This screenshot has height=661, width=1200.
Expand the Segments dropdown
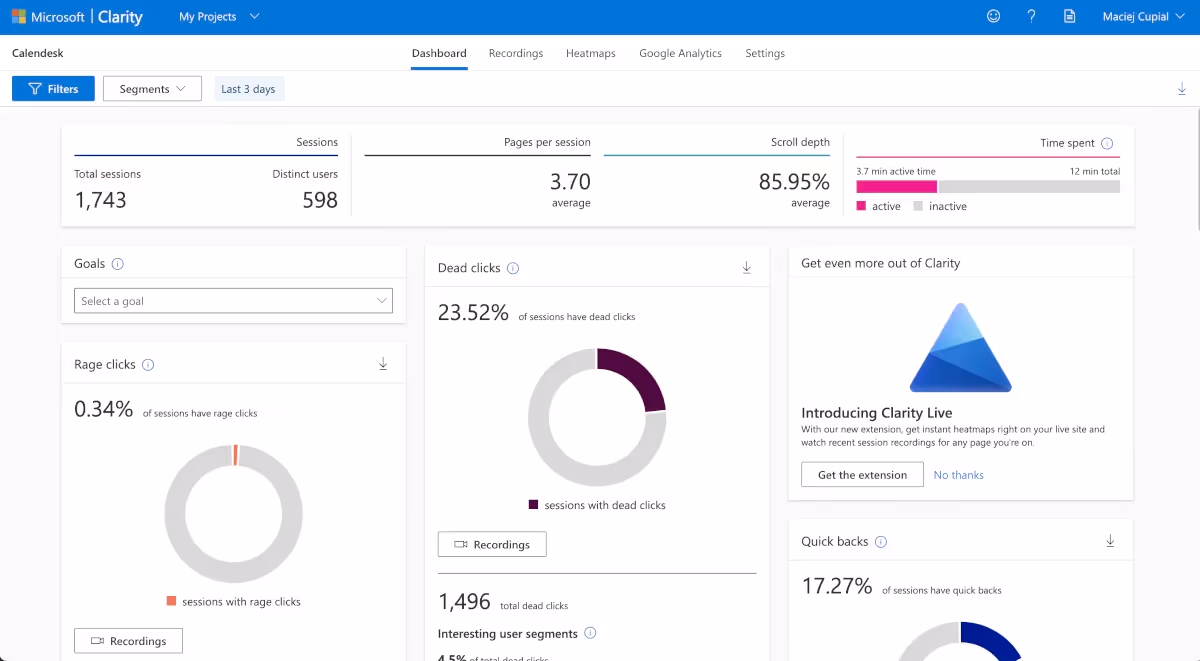tap(152, 89)
